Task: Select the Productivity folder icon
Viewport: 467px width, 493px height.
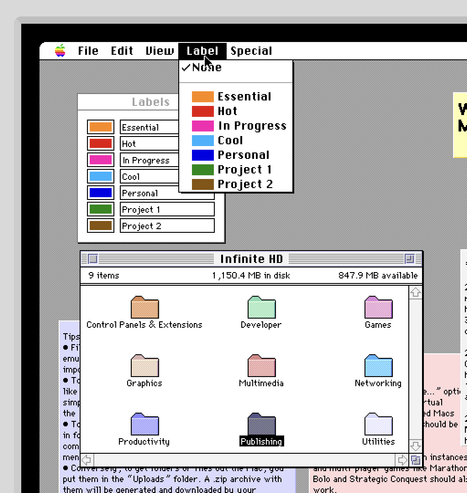Action: pyautogui.click(x=145, y=424)
